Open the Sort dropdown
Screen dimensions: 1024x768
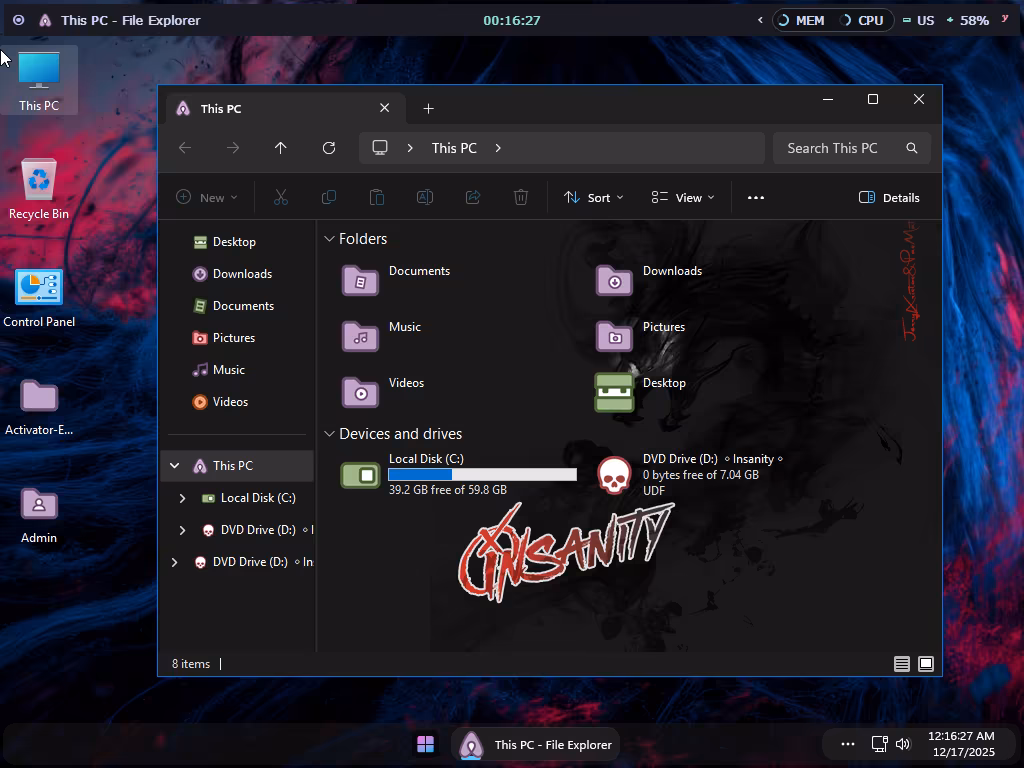pyautogui.click(x=593, y=198)
